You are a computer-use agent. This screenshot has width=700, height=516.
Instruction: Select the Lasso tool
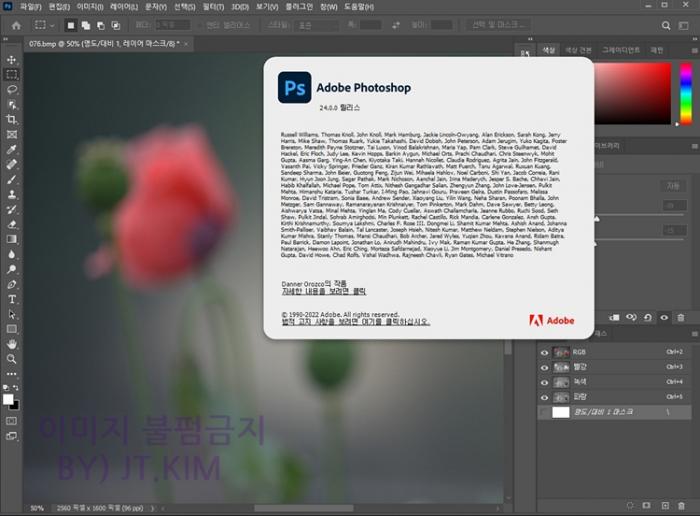click(x=12, y=89)
